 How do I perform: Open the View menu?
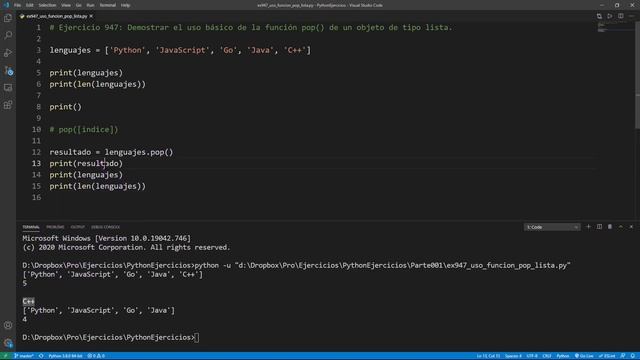tap(66, 5)
